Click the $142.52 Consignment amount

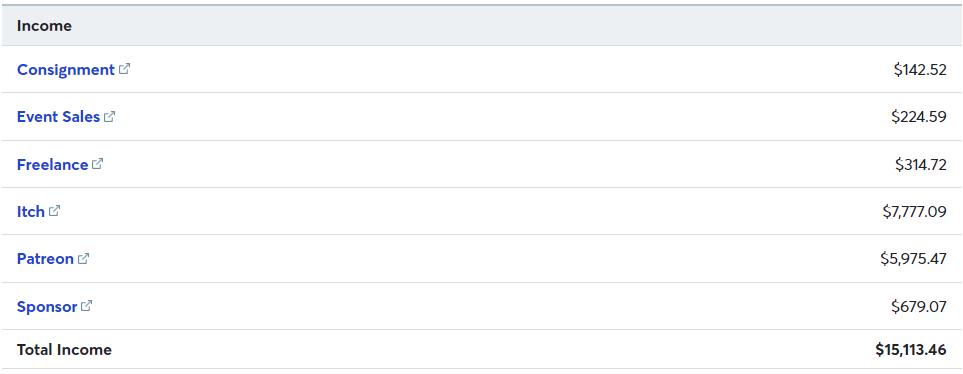point(920,70)
